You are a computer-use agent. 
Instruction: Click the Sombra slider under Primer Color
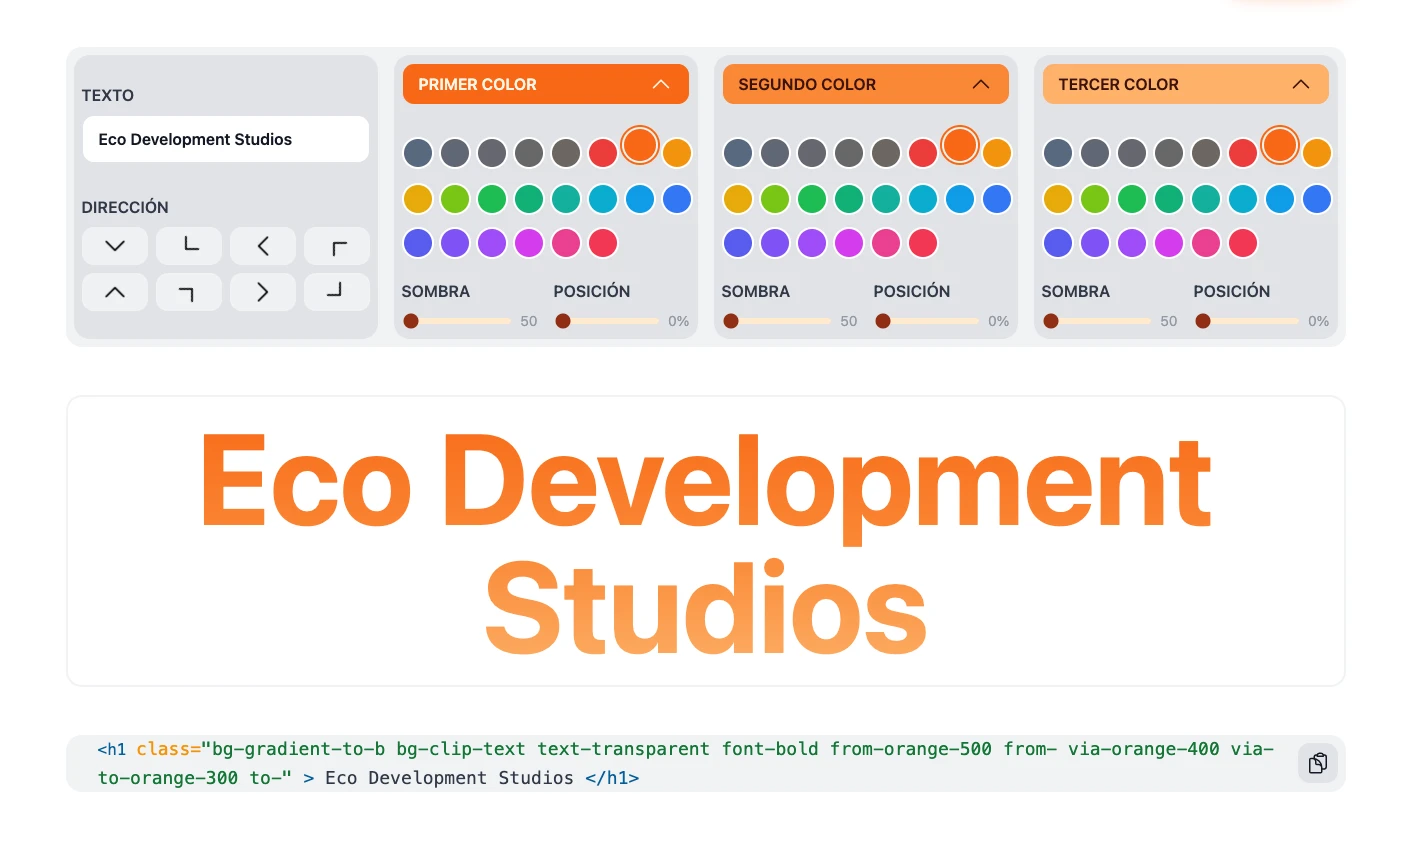pos(457,321)
